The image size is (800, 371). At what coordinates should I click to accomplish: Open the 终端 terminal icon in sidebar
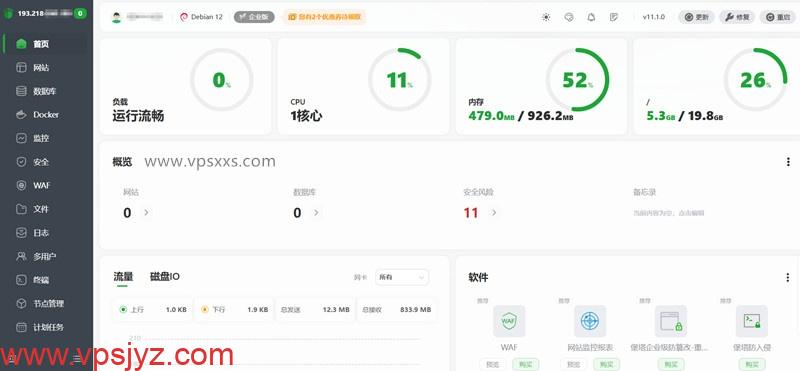coord(21,280)
